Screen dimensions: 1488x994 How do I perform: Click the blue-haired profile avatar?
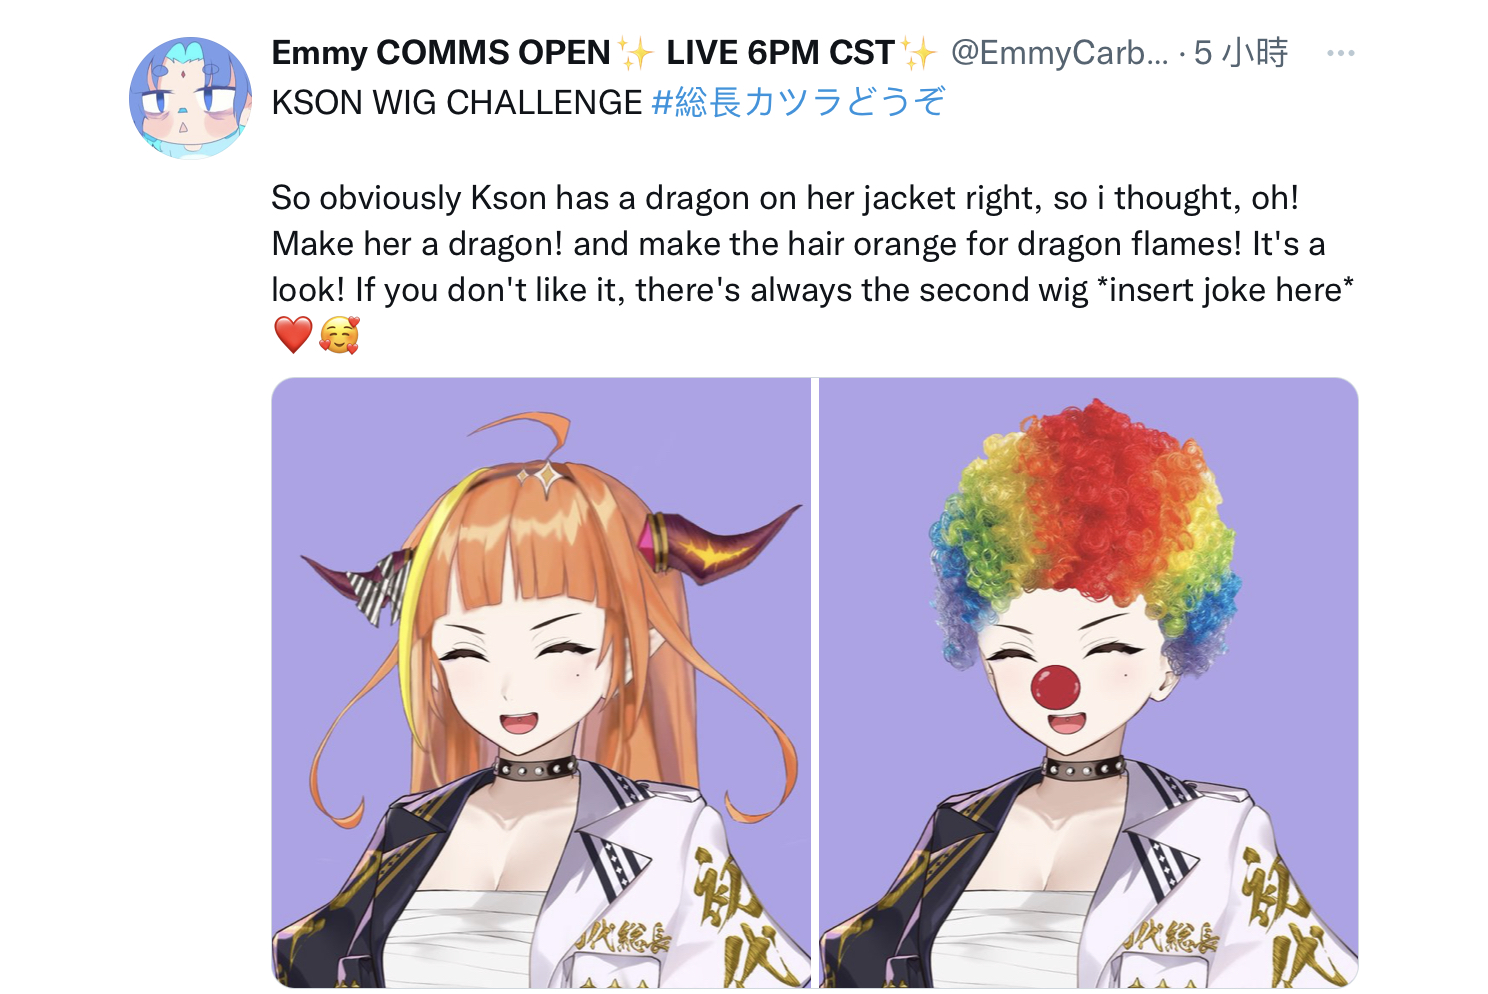[x=190, y=98]
